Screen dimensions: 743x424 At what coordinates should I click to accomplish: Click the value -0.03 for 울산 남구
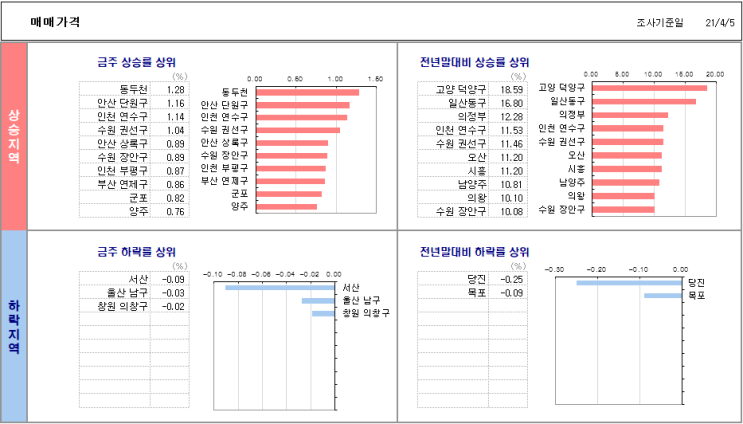point(173,293)
